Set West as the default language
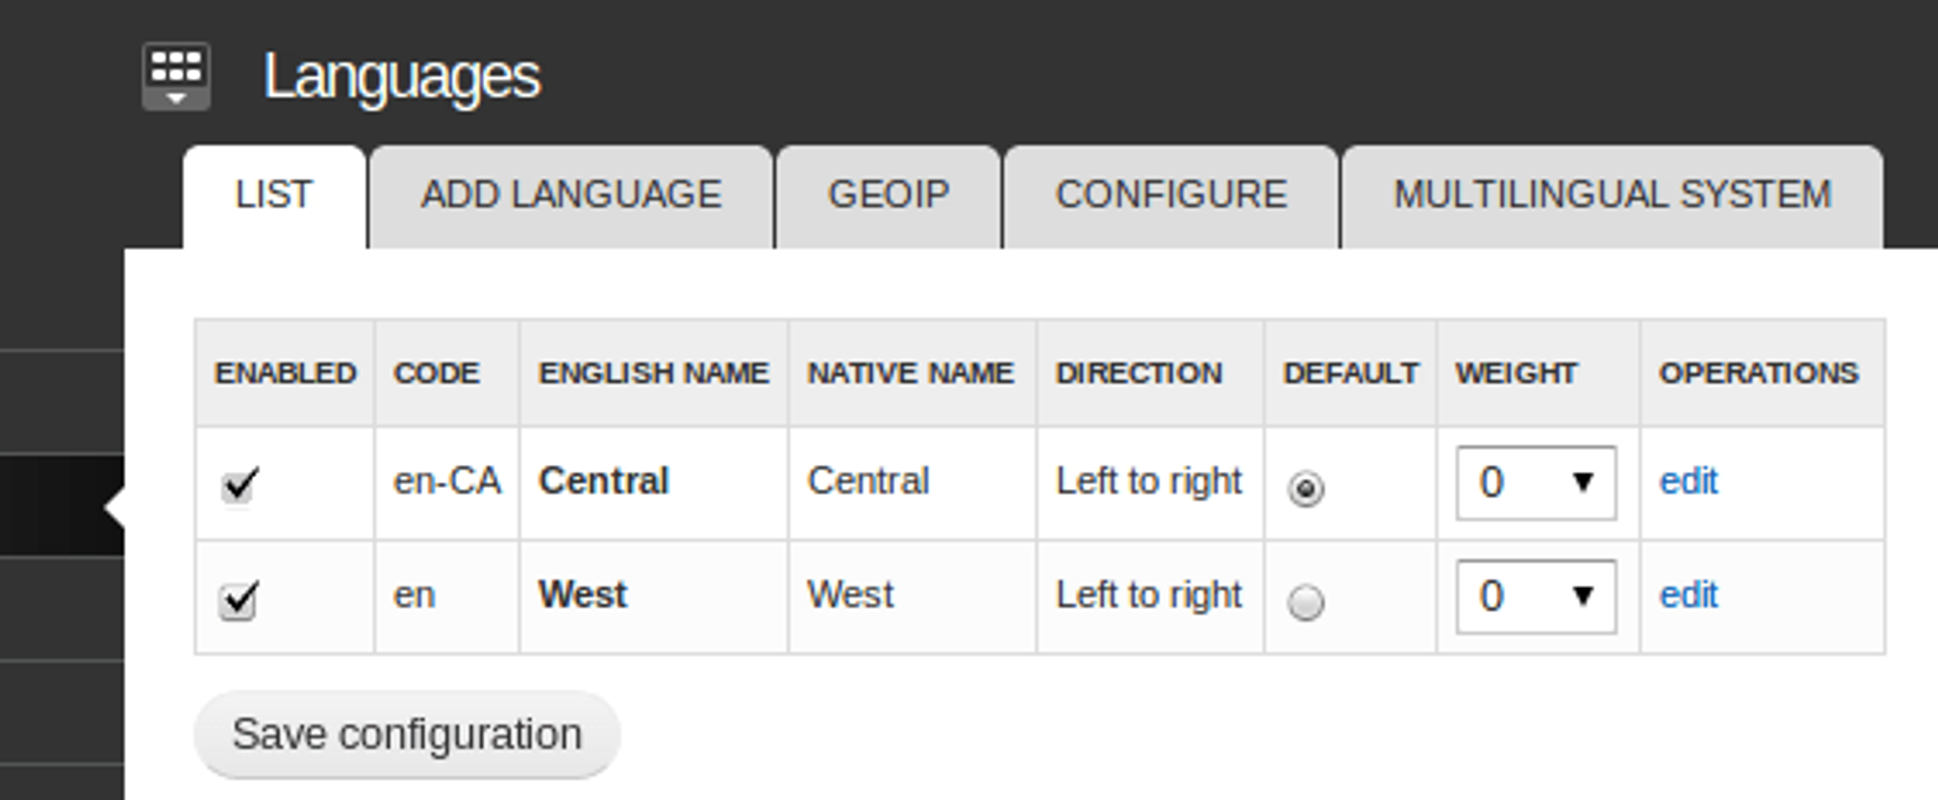The image size is (1938, 800). 1305,602
